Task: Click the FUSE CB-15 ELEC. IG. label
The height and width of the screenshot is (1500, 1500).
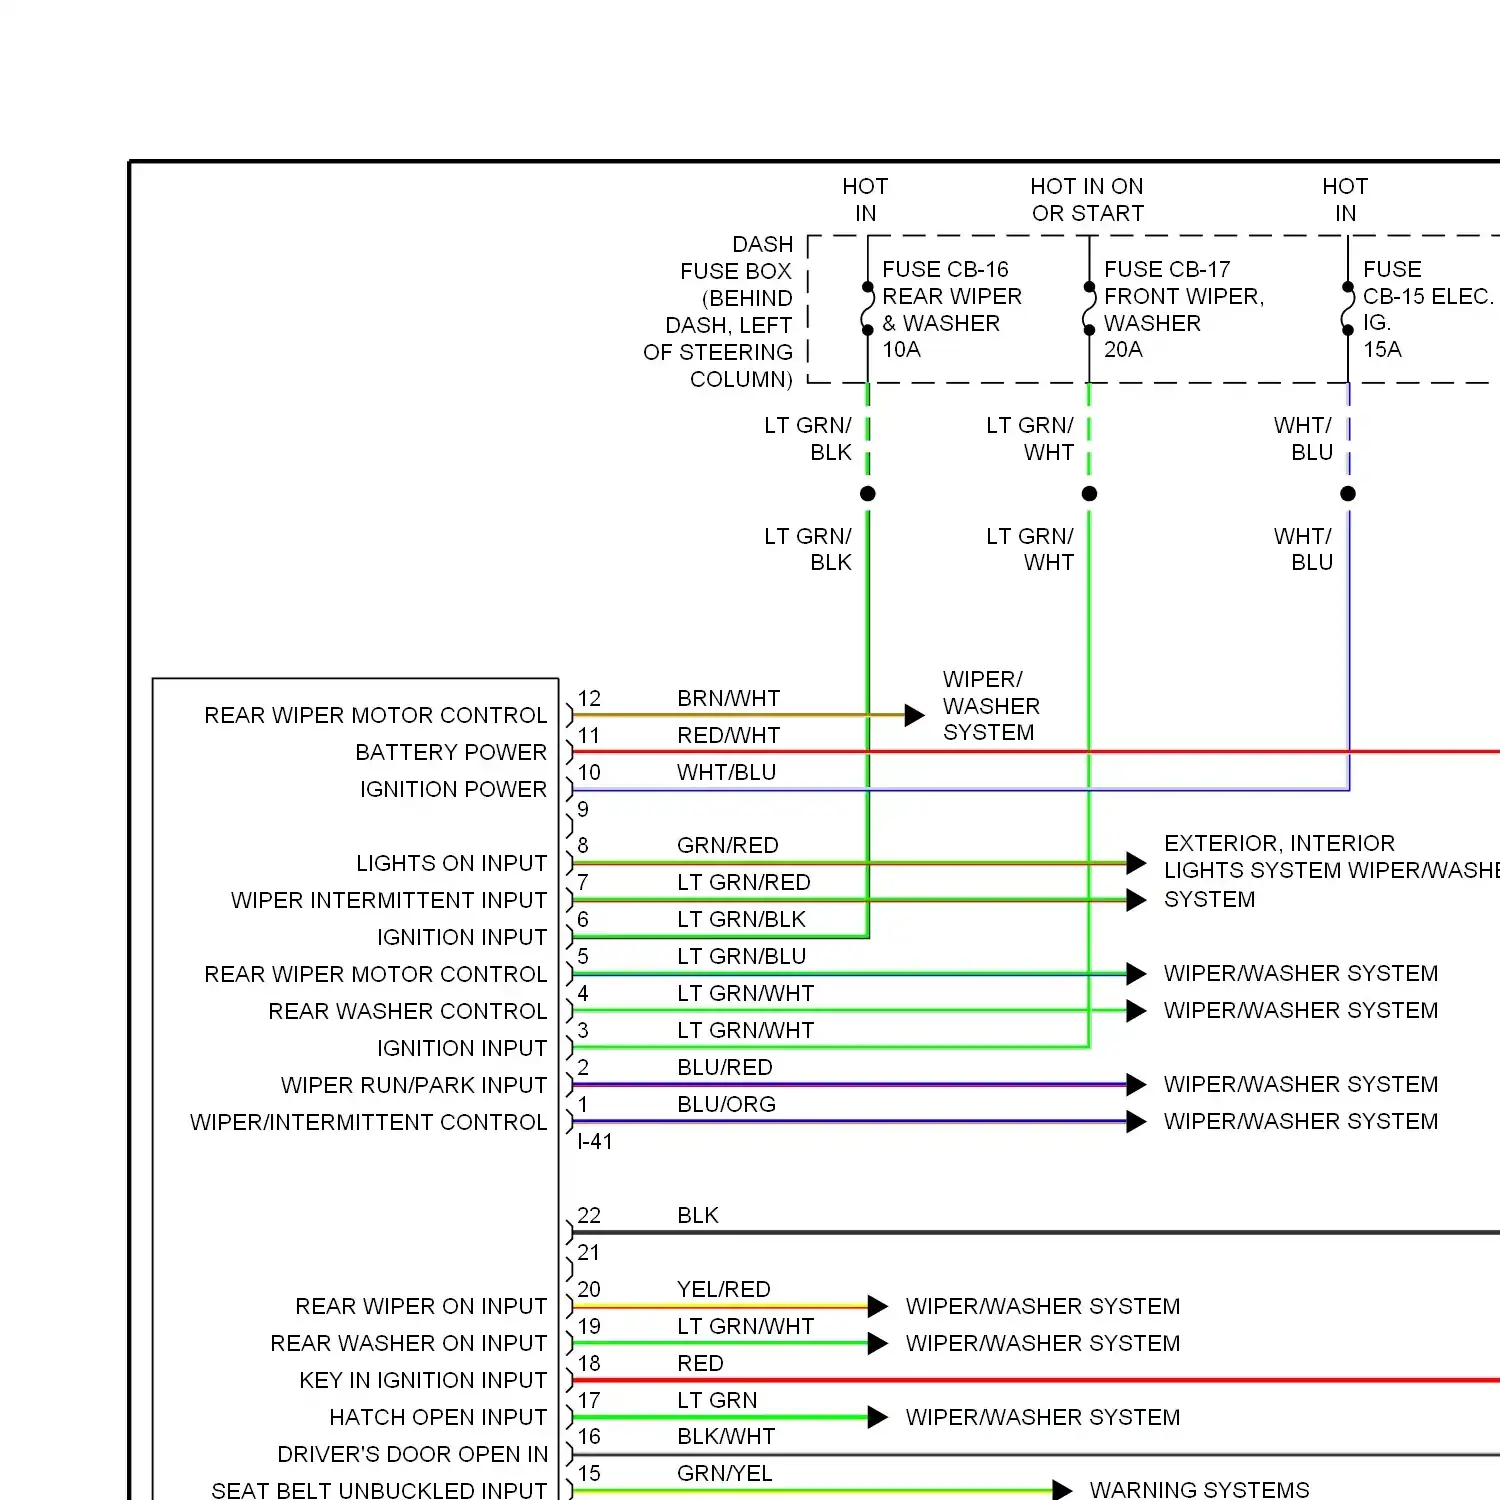Action: [1428, 309]
